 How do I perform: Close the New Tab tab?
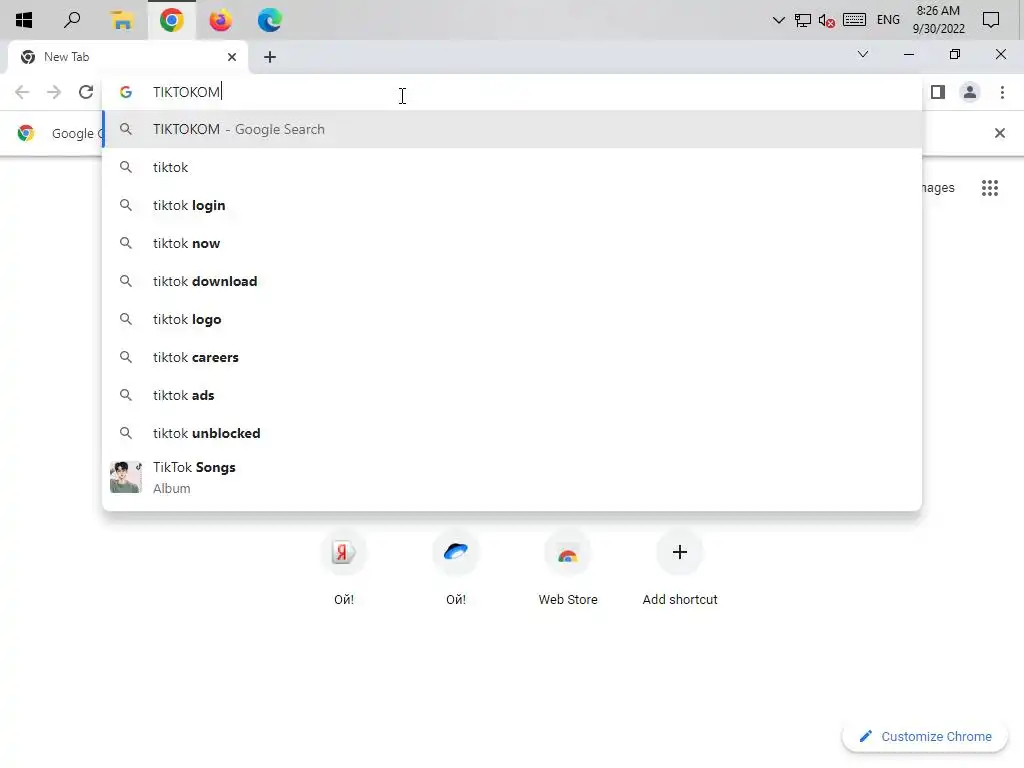coord(232,57)
